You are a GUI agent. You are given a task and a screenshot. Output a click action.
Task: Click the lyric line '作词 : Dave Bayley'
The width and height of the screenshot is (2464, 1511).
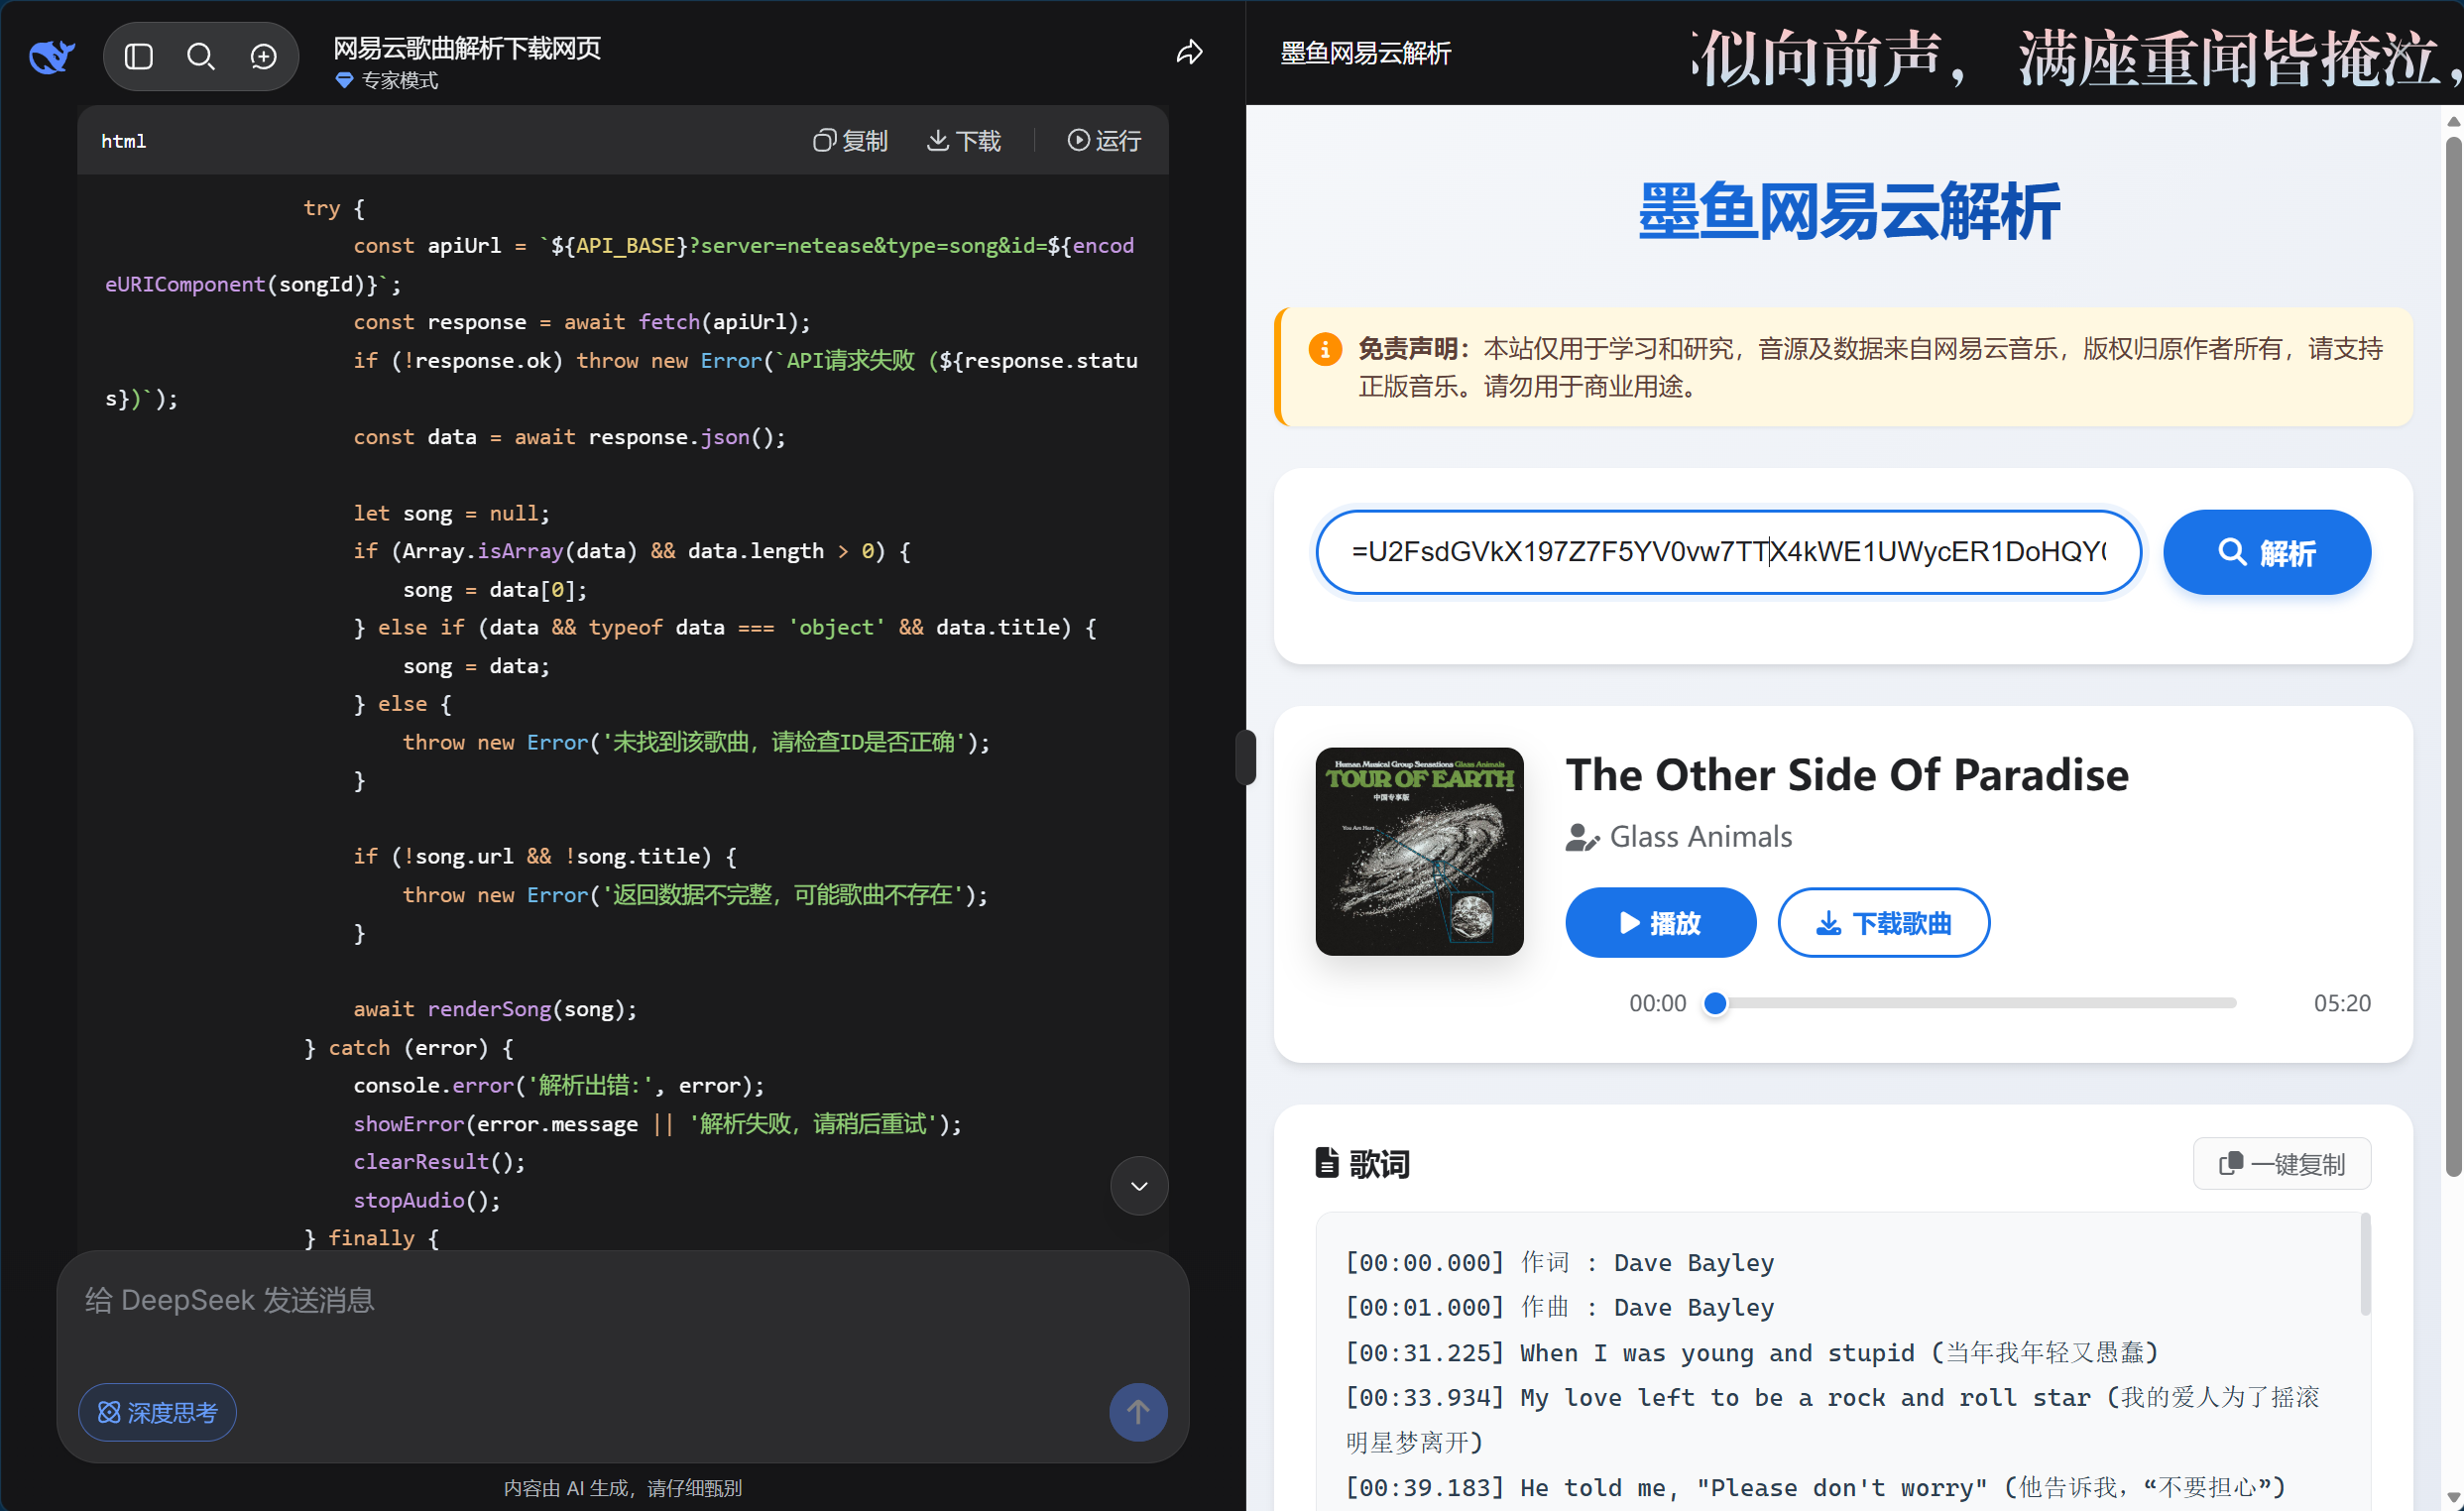(1560, 1263)
